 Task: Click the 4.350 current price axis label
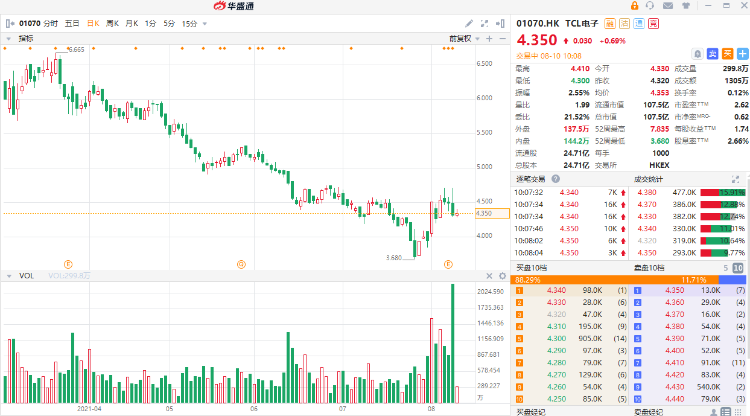[492, 214]
